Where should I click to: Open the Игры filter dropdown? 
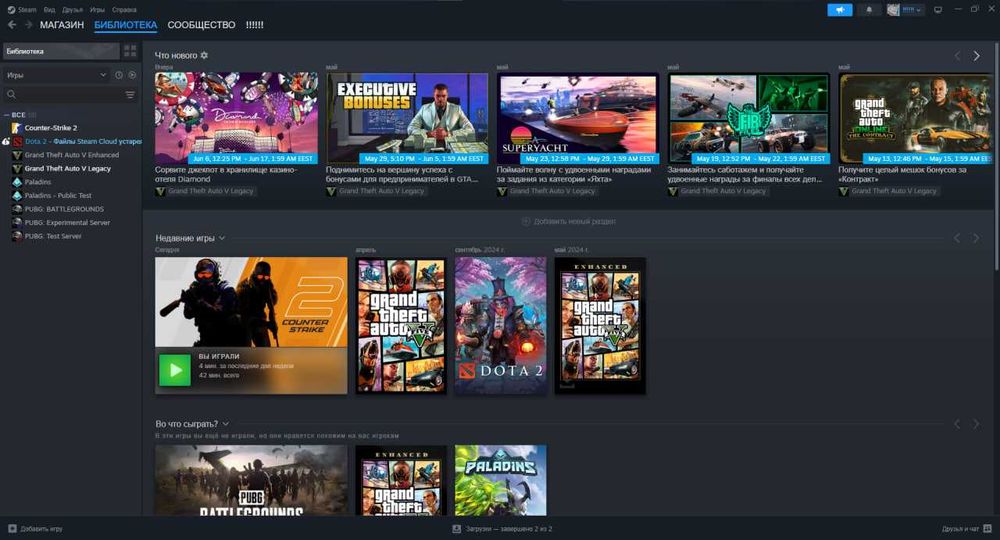coord(56,75)
